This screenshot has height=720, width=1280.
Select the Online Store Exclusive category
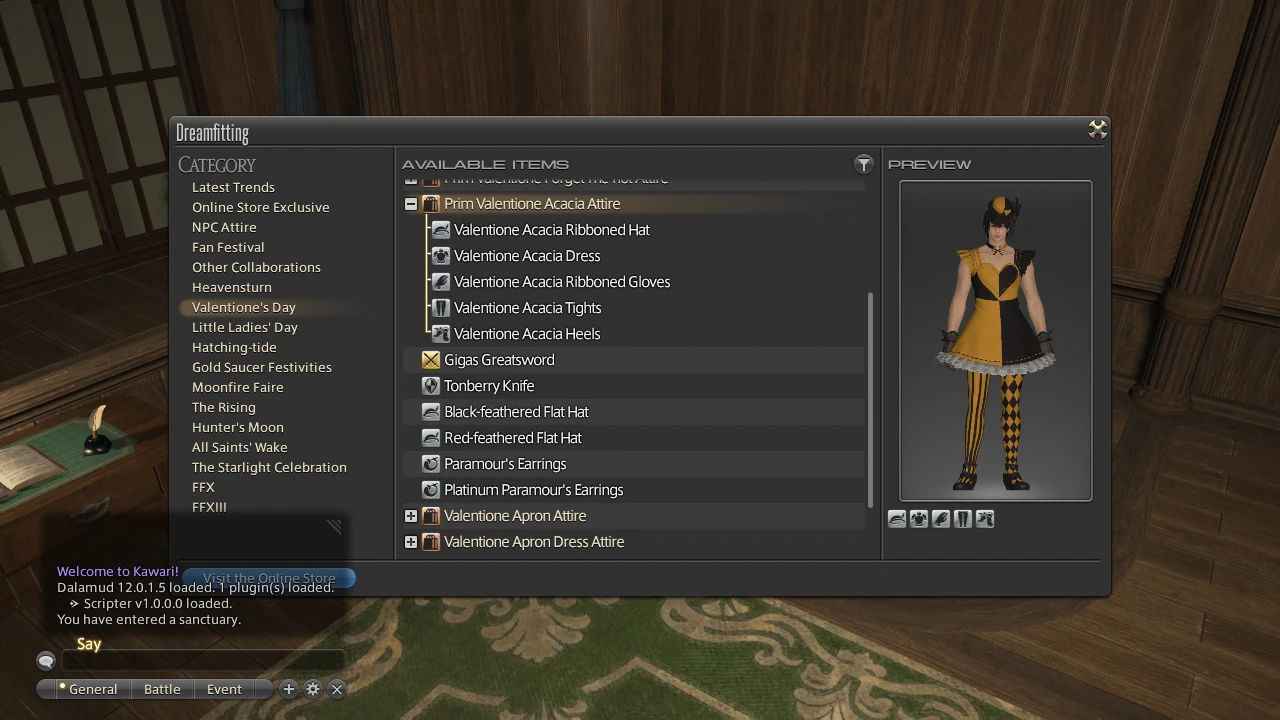point(261,207)
